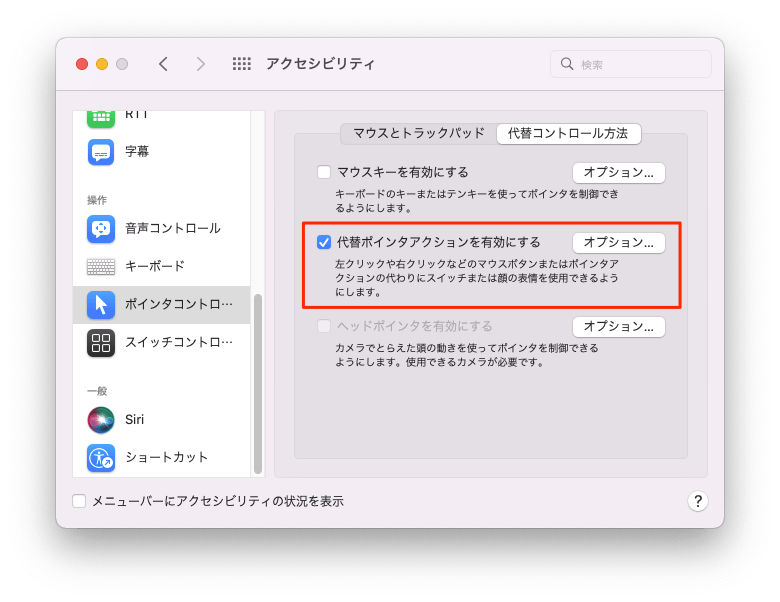The image size is (780, 602).
Task: Click the 字幕 (captions) sidebar icon
Action: point(101,152)
